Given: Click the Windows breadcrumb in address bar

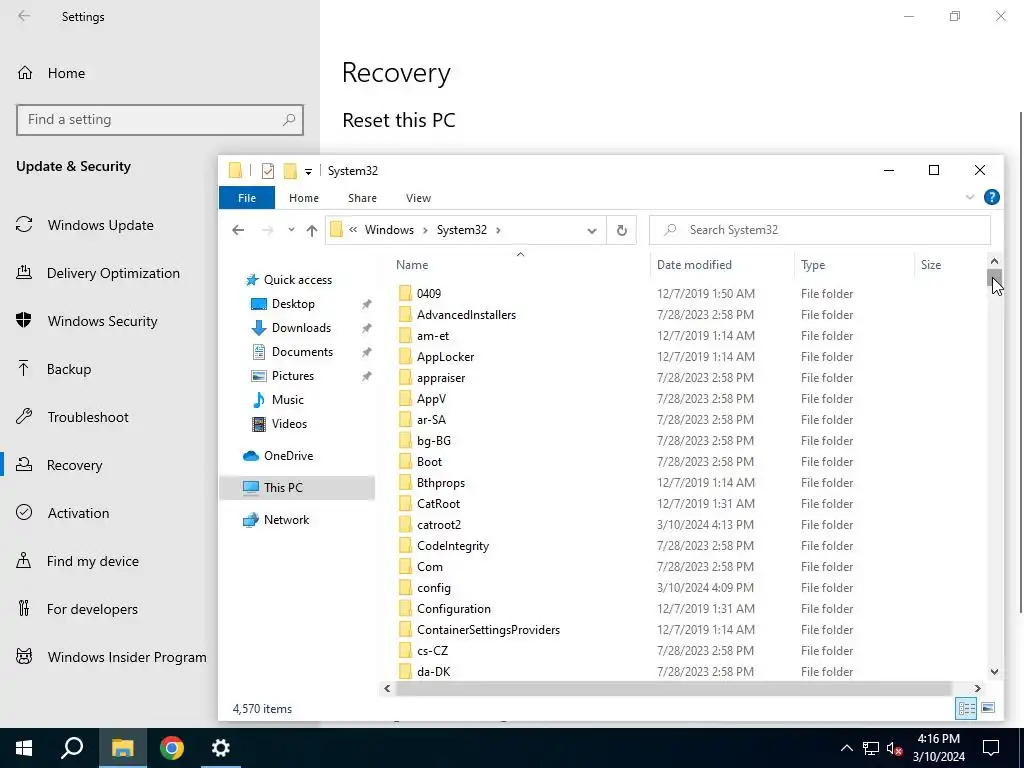Looking at the screenshot, I should point(389,230).
